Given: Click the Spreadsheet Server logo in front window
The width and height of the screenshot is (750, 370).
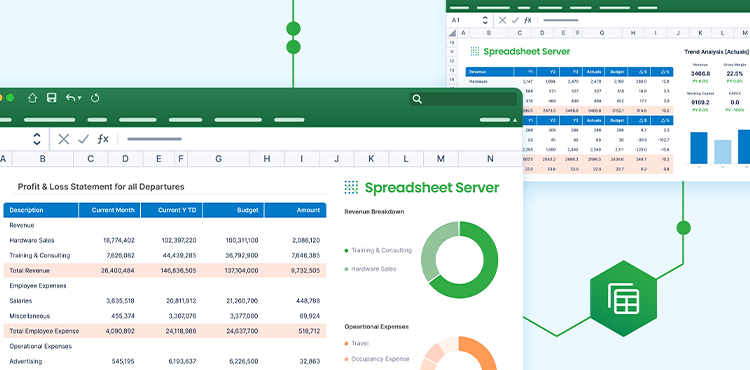Looking at the screenshot, I should tap(421, 187).
